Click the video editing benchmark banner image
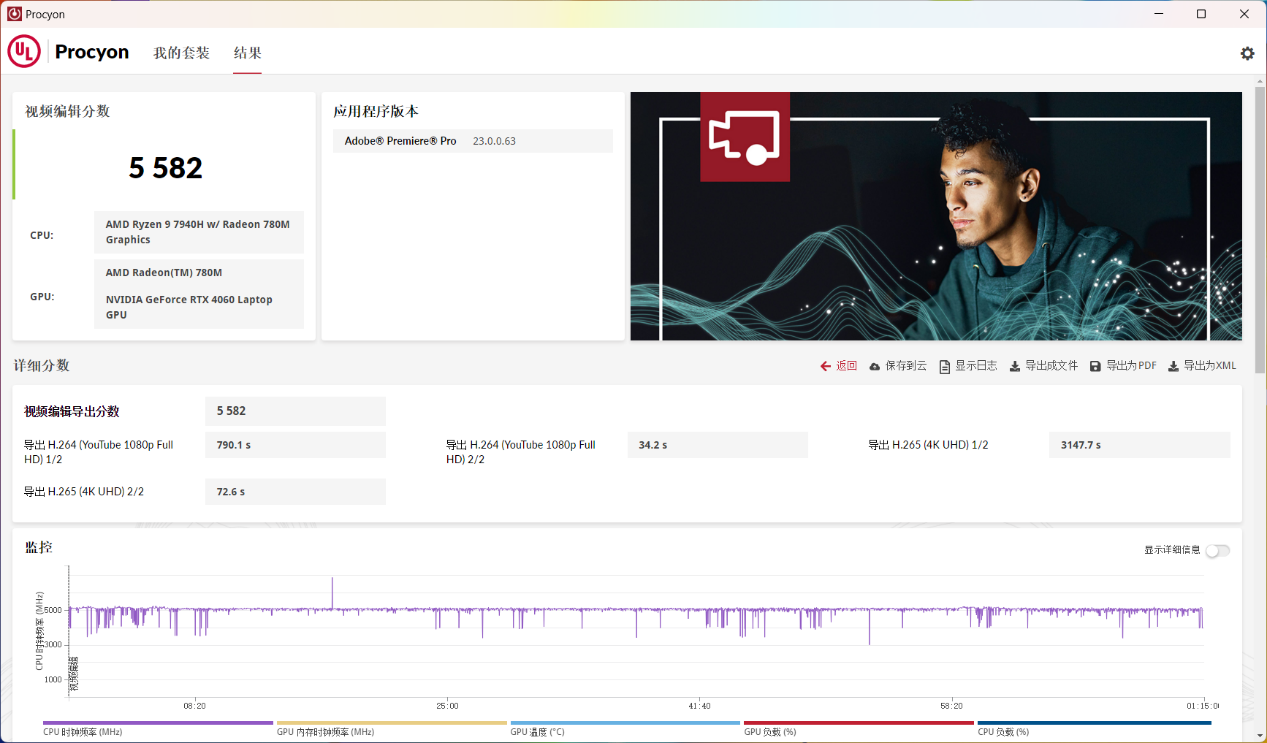The width and height of the screenshot is (1267, 743). [935, 216]
